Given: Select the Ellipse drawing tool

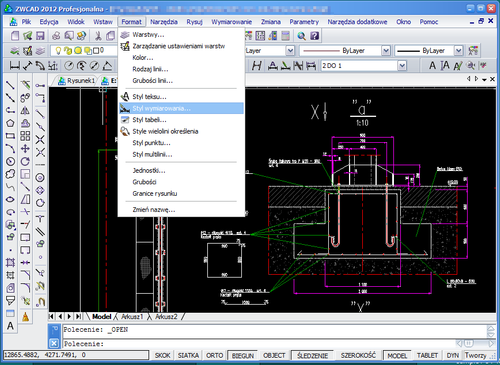Looking at the screenshot, I should tap(10, 199).
